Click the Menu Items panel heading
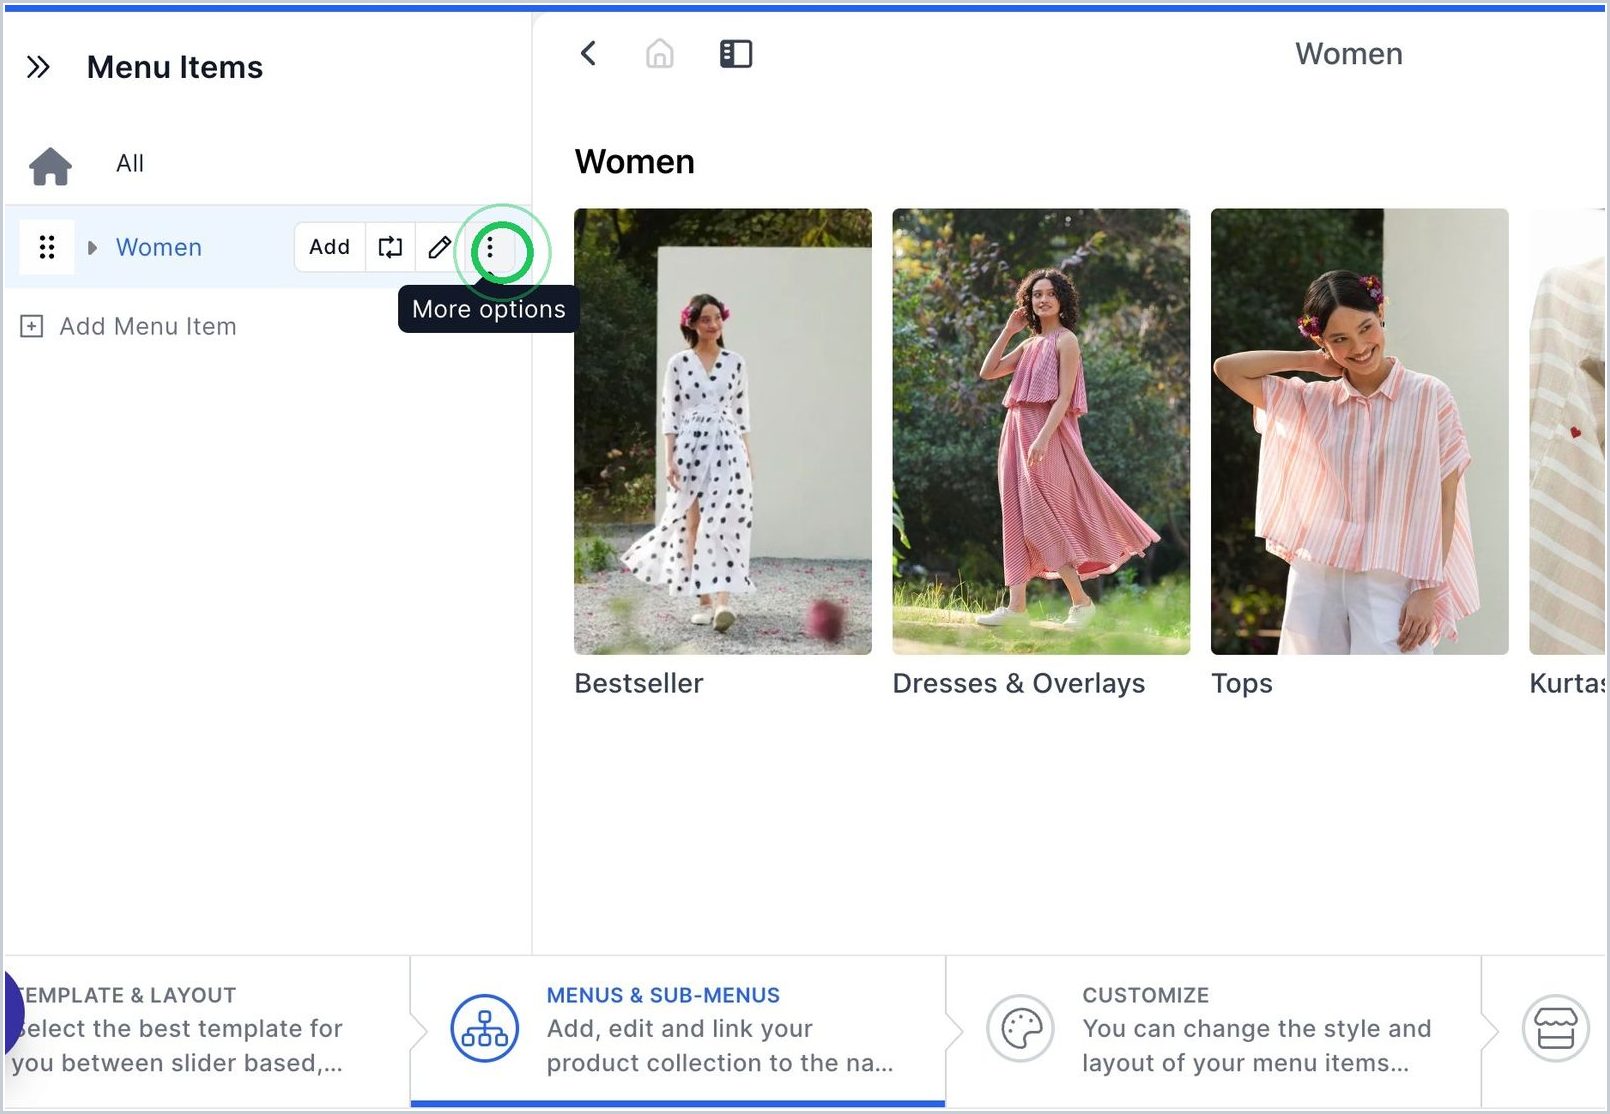This screenshot has width=1610, height=1114. click(175, 67)
